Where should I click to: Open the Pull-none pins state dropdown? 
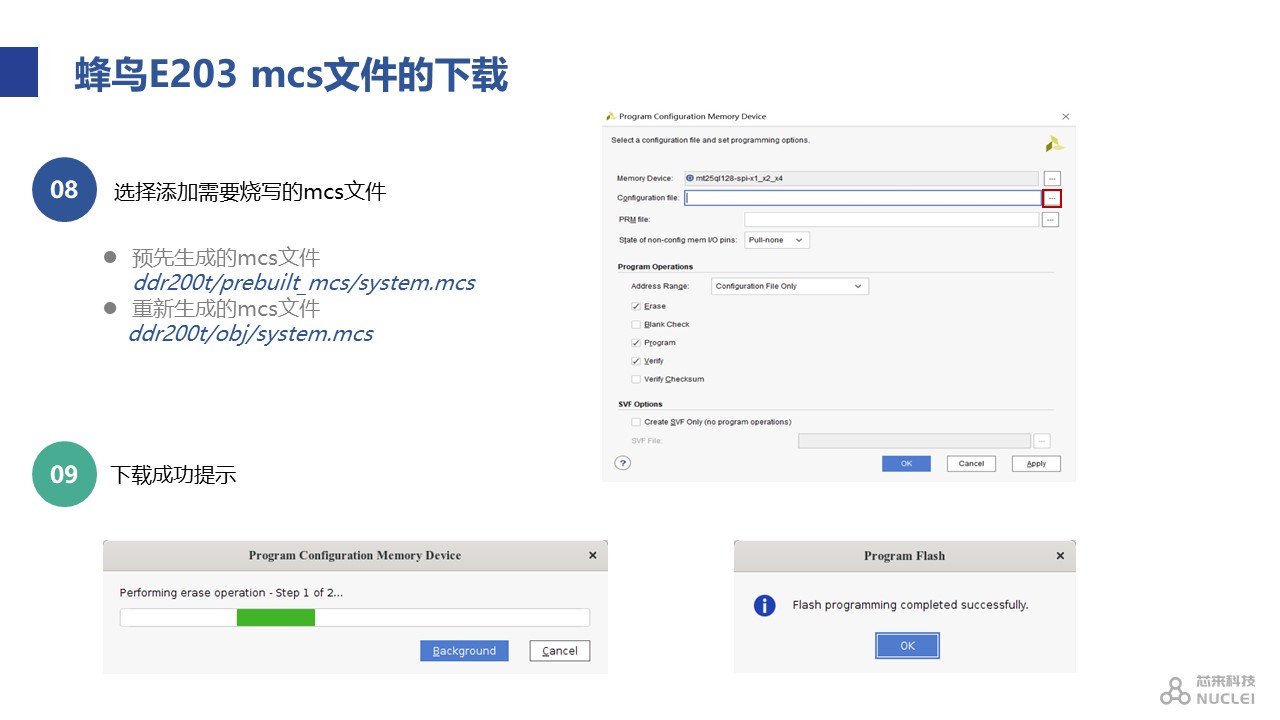777,240
